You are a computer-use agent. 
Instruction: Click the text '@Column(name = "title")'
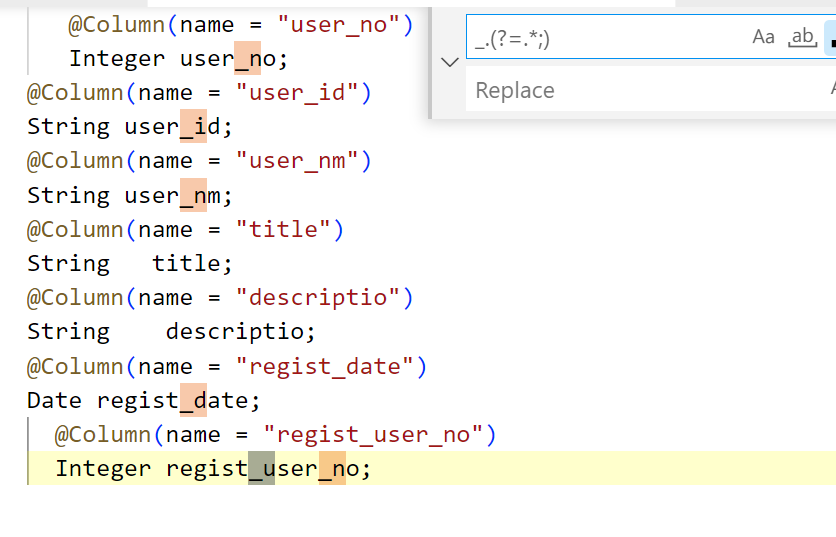tap(185, 230)
